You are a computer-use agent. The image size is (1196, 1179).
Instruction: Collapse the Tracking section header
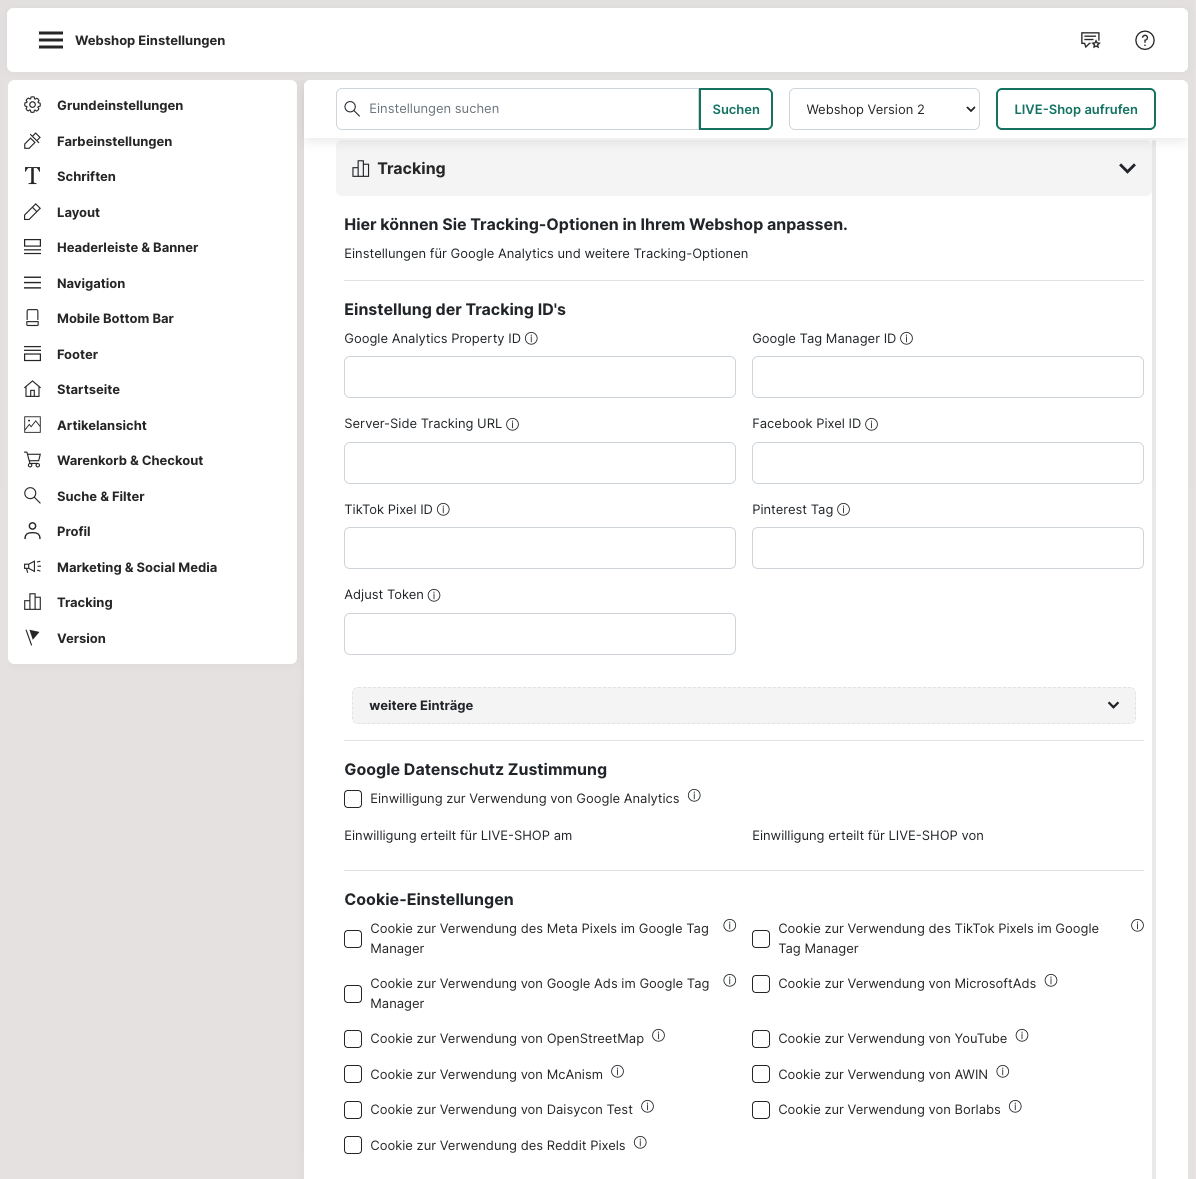point(1127,168)
